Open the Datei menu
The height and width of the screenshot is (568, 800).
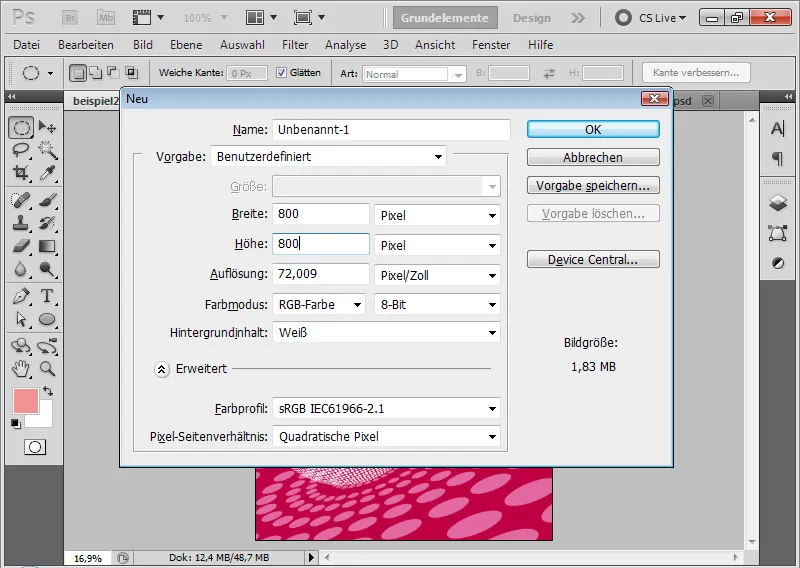[27, 45]
